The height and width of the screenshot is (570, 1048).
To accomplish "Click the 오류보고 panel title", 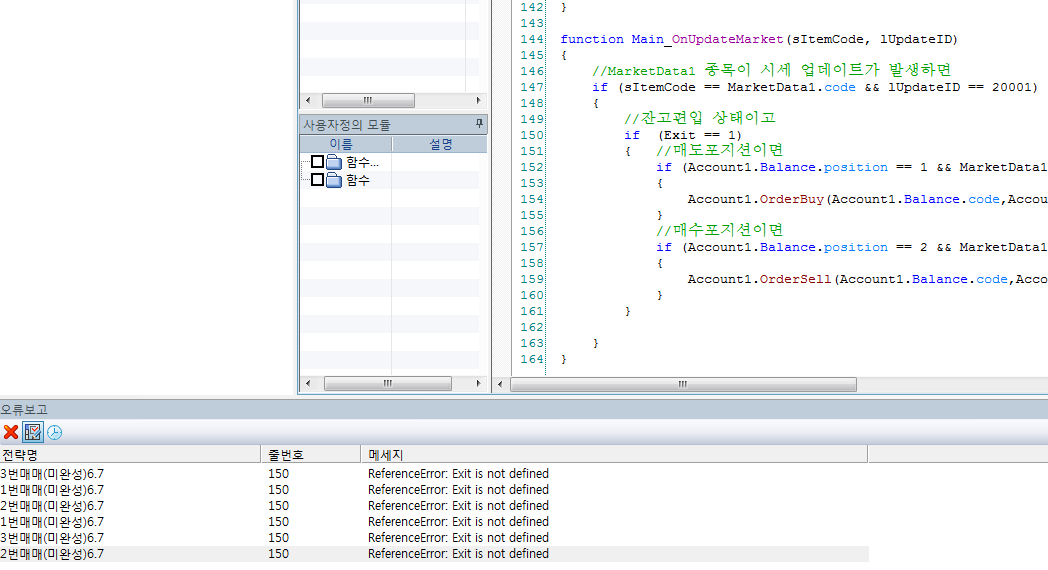I will 24,410.
